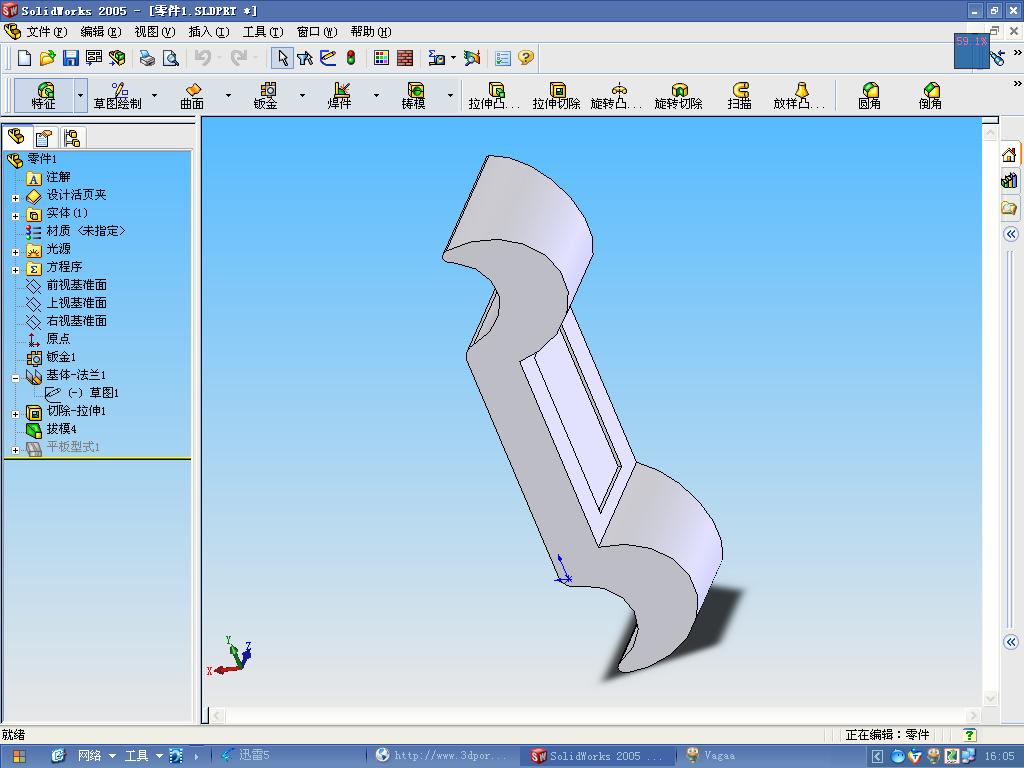Image resolution: width=1024 pixels, height=768 pixels.
Task: Open dropdown arrow next to 草图绘制
Action: (155, 95)
